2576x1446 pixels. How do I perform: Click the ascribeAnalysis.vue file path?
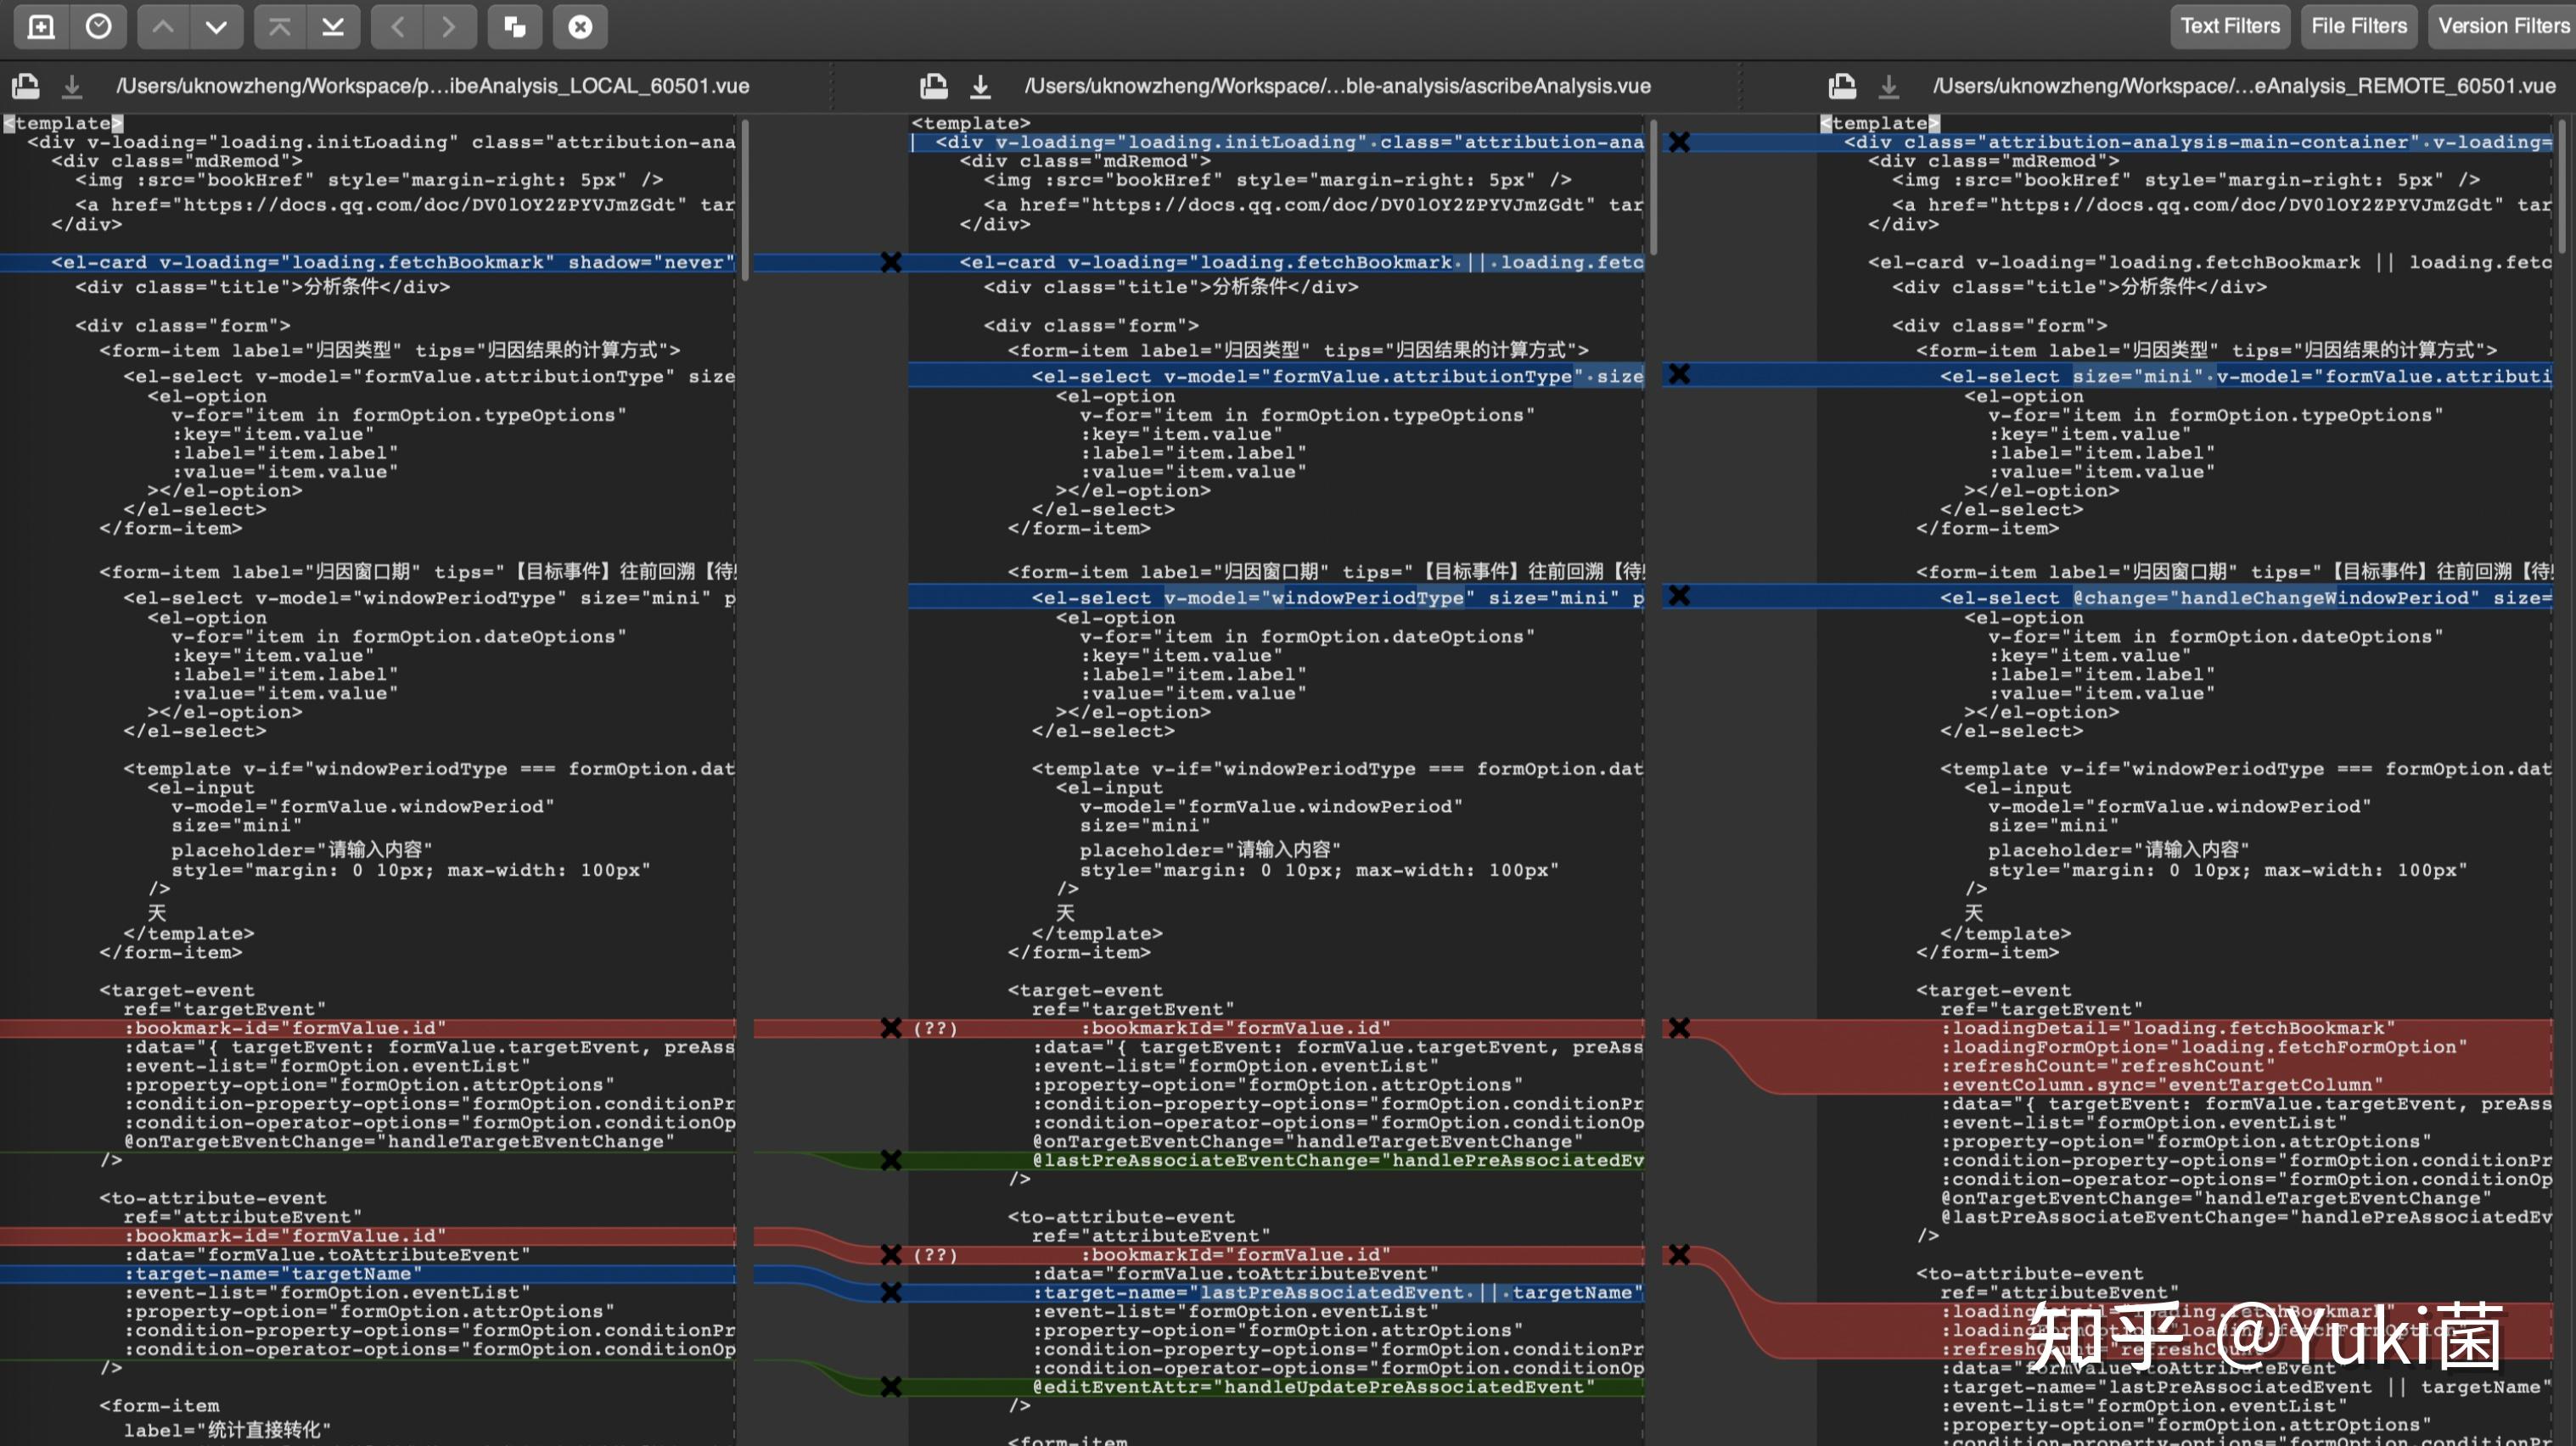pyautogui.click(x=1337, y=87)
